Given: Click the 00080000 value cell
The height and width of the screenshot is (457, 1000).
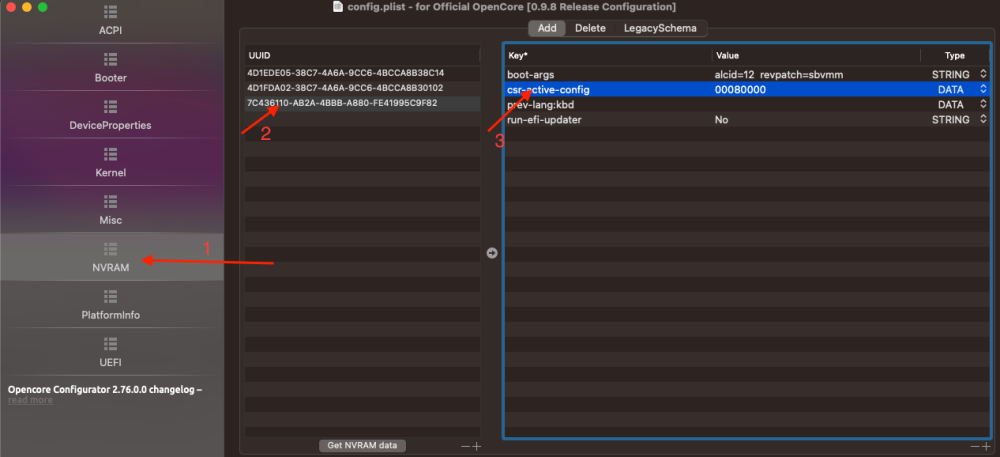Looking at the screenshot, I should [x=816, y=90].
